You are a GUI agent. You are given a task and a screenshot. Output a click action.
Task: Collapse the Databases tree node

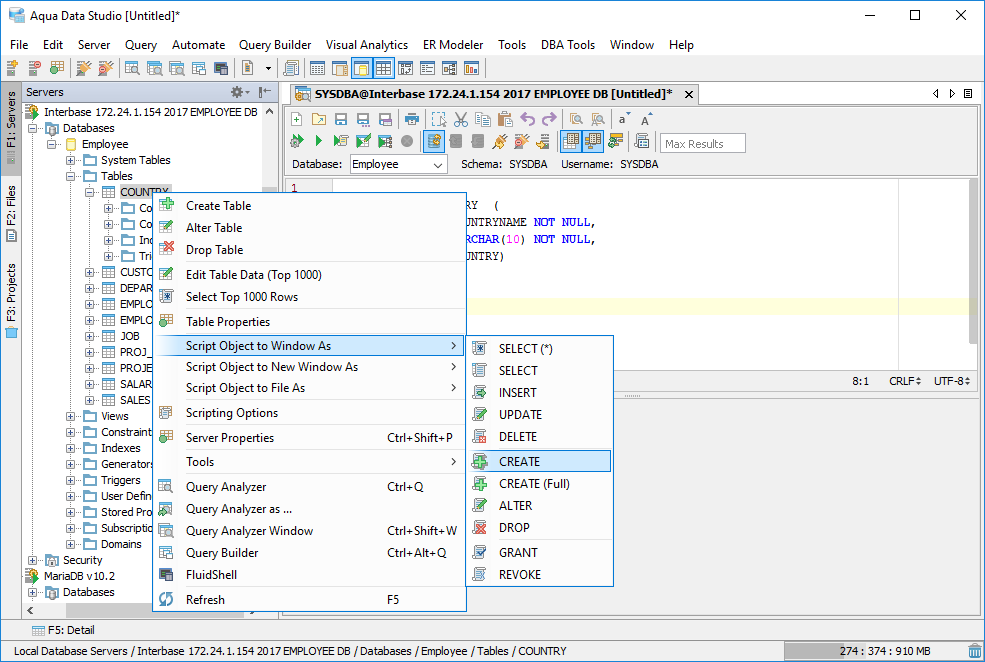(x=32, y=128)
